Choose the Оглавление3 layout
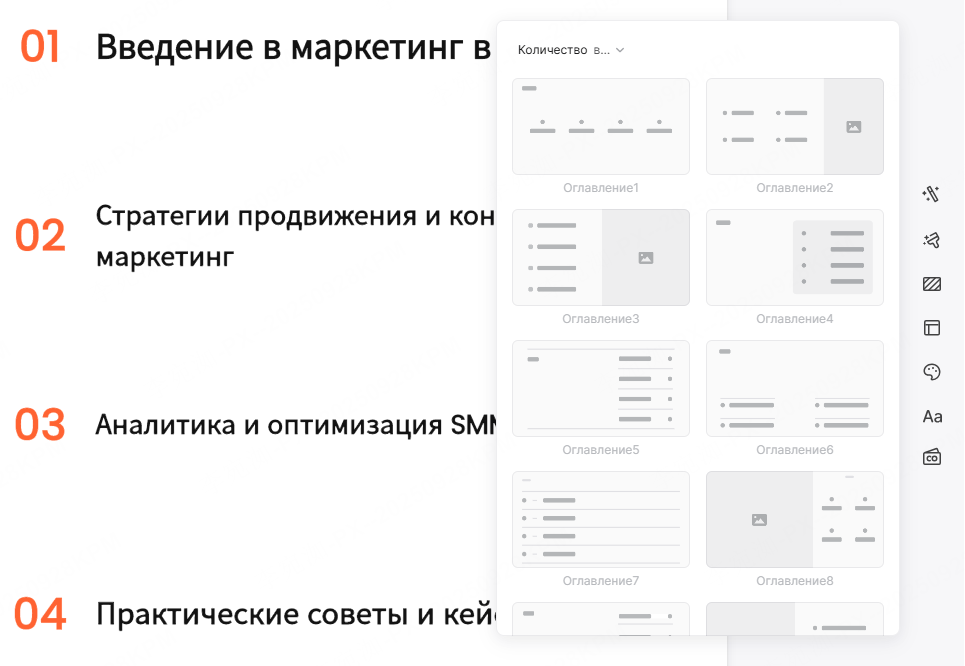 pos(600,257)
